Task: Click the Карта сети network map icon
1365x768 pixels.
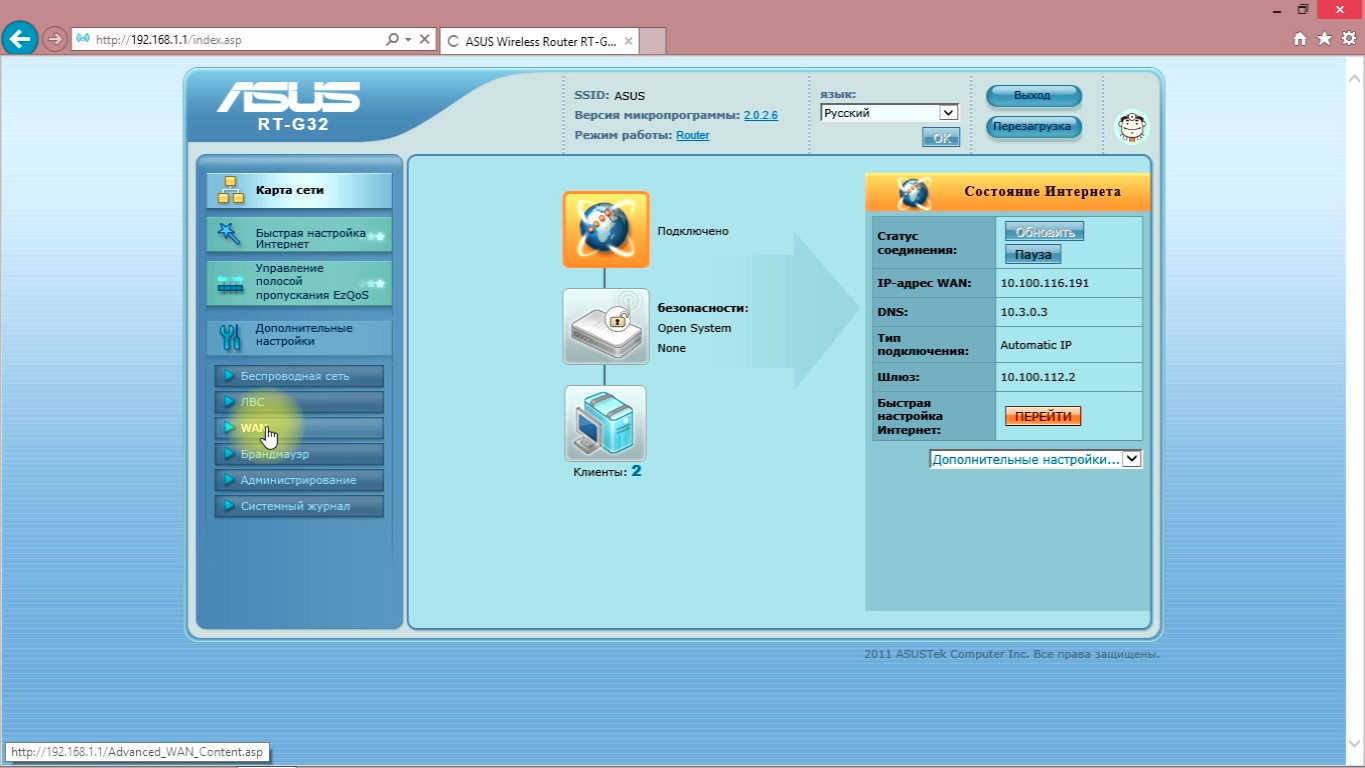Action: click(x=231, y=190)
